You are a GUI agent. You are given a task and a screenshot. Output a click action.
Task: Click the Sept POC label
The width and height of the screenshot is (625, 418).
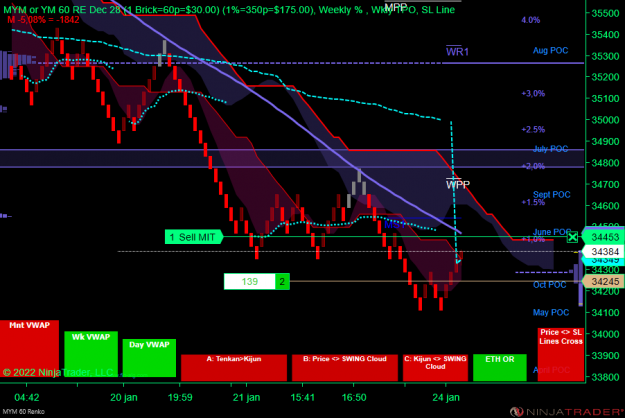click(552, 194)
